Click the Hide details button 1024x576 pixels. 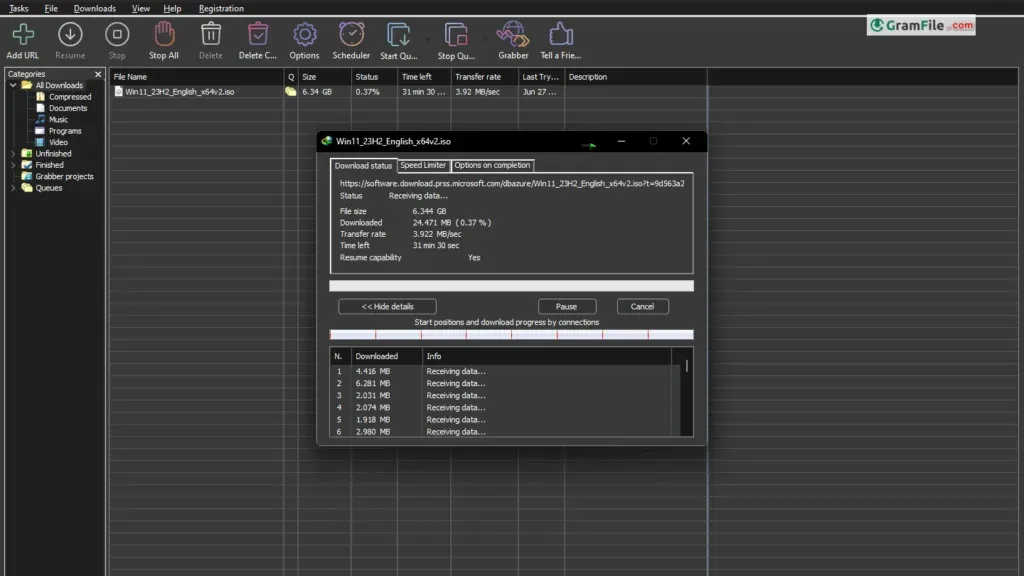[387, 306]
